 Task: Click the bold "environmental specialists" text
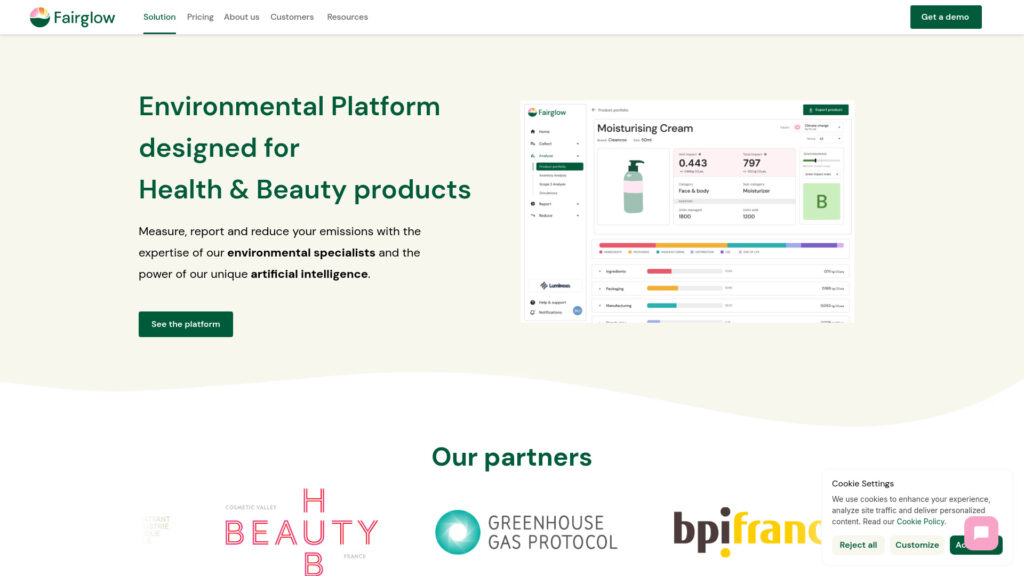tap(301, 253)
